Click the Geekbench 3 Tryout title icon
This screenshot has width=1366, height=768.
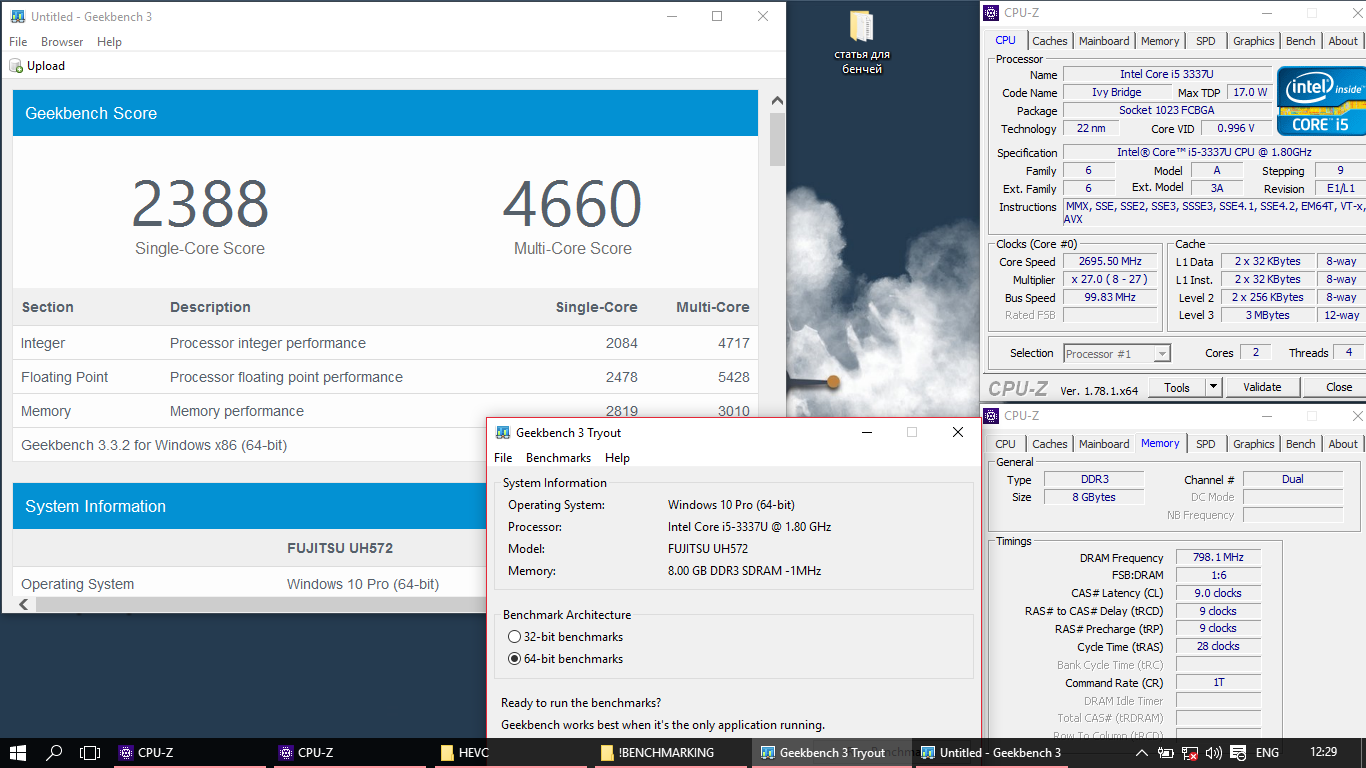click(x=502, y=433)
